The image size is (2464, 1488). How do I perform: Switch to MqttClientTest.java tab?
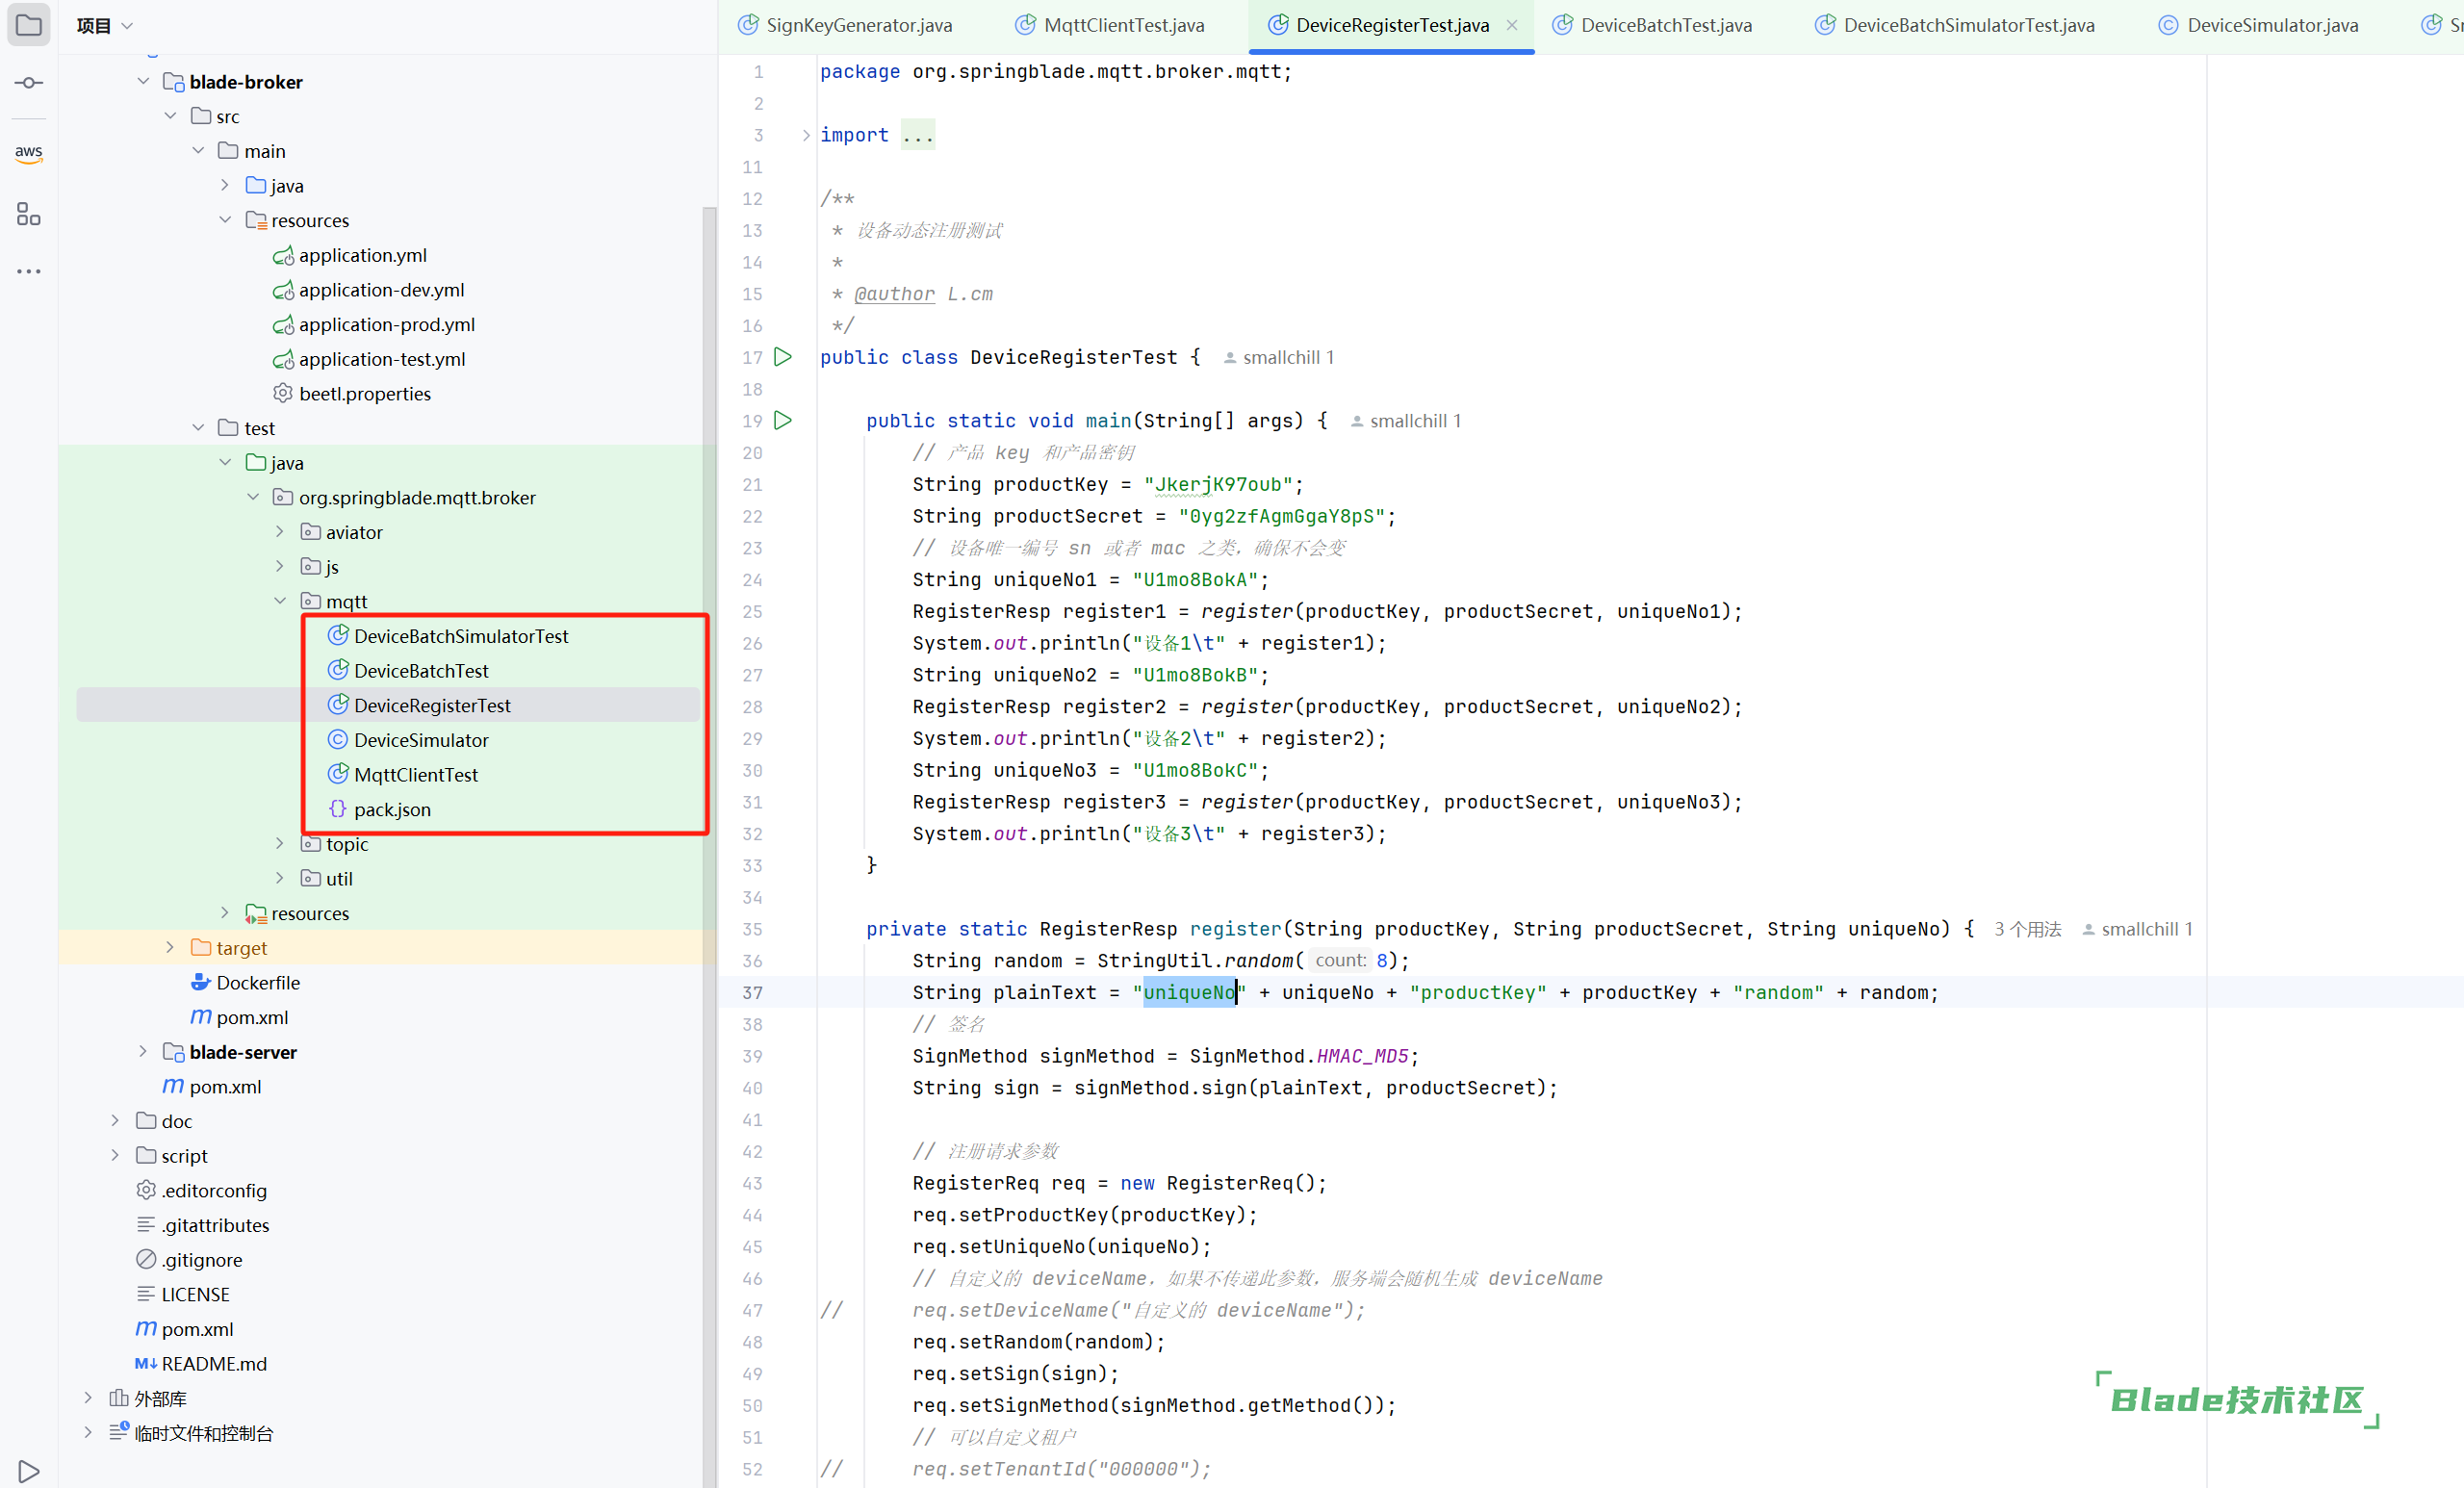click(1110, 25)
